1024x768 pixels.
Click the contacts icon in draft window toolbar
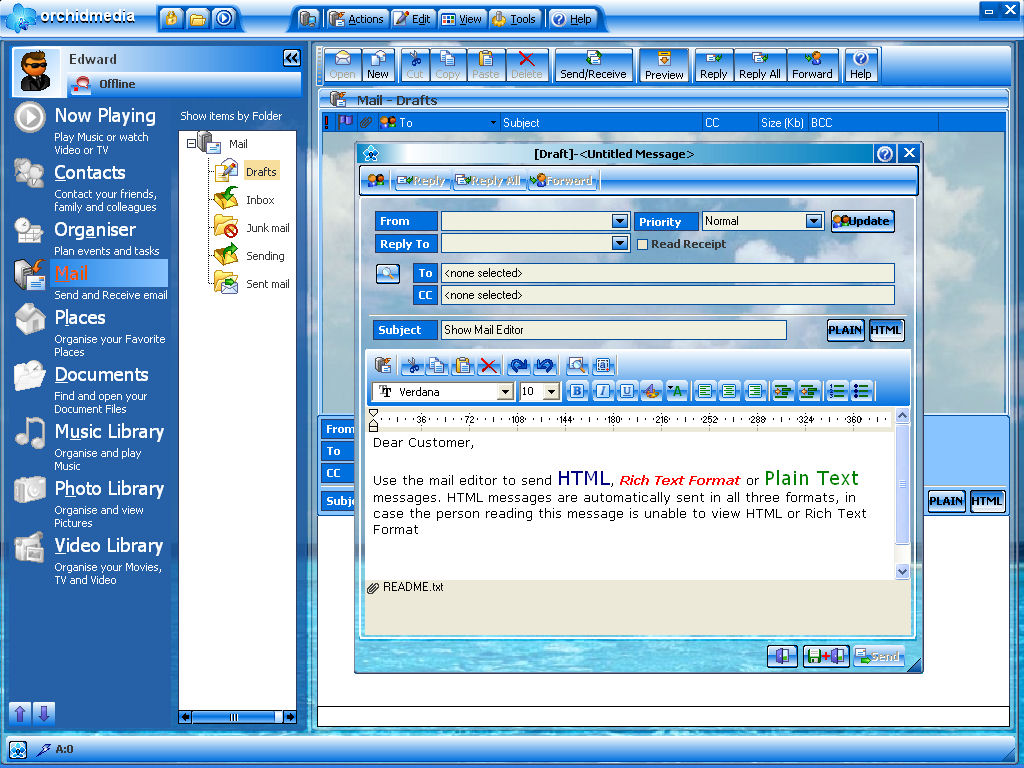coord(376,180)
